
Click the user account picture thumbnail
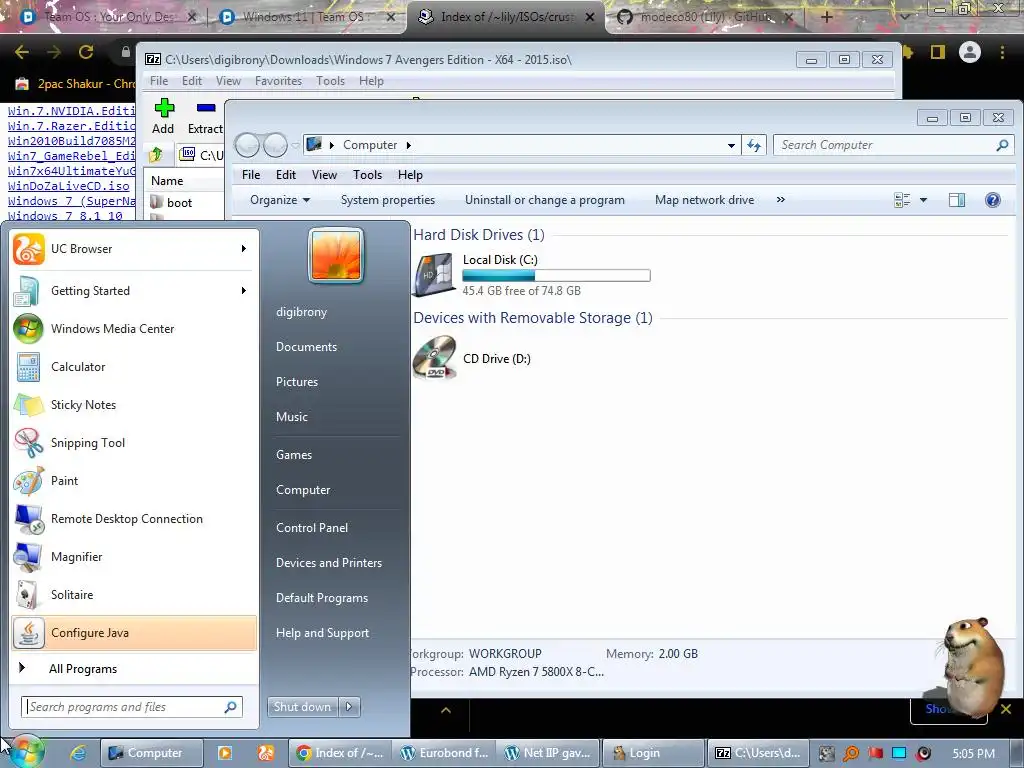click(x=336, y=256)
